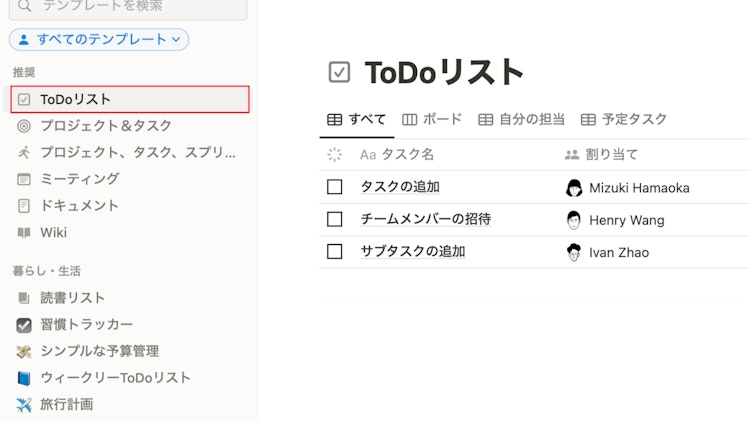Select the 読書リスト template
750x422 pixels.
click(72, 298)
